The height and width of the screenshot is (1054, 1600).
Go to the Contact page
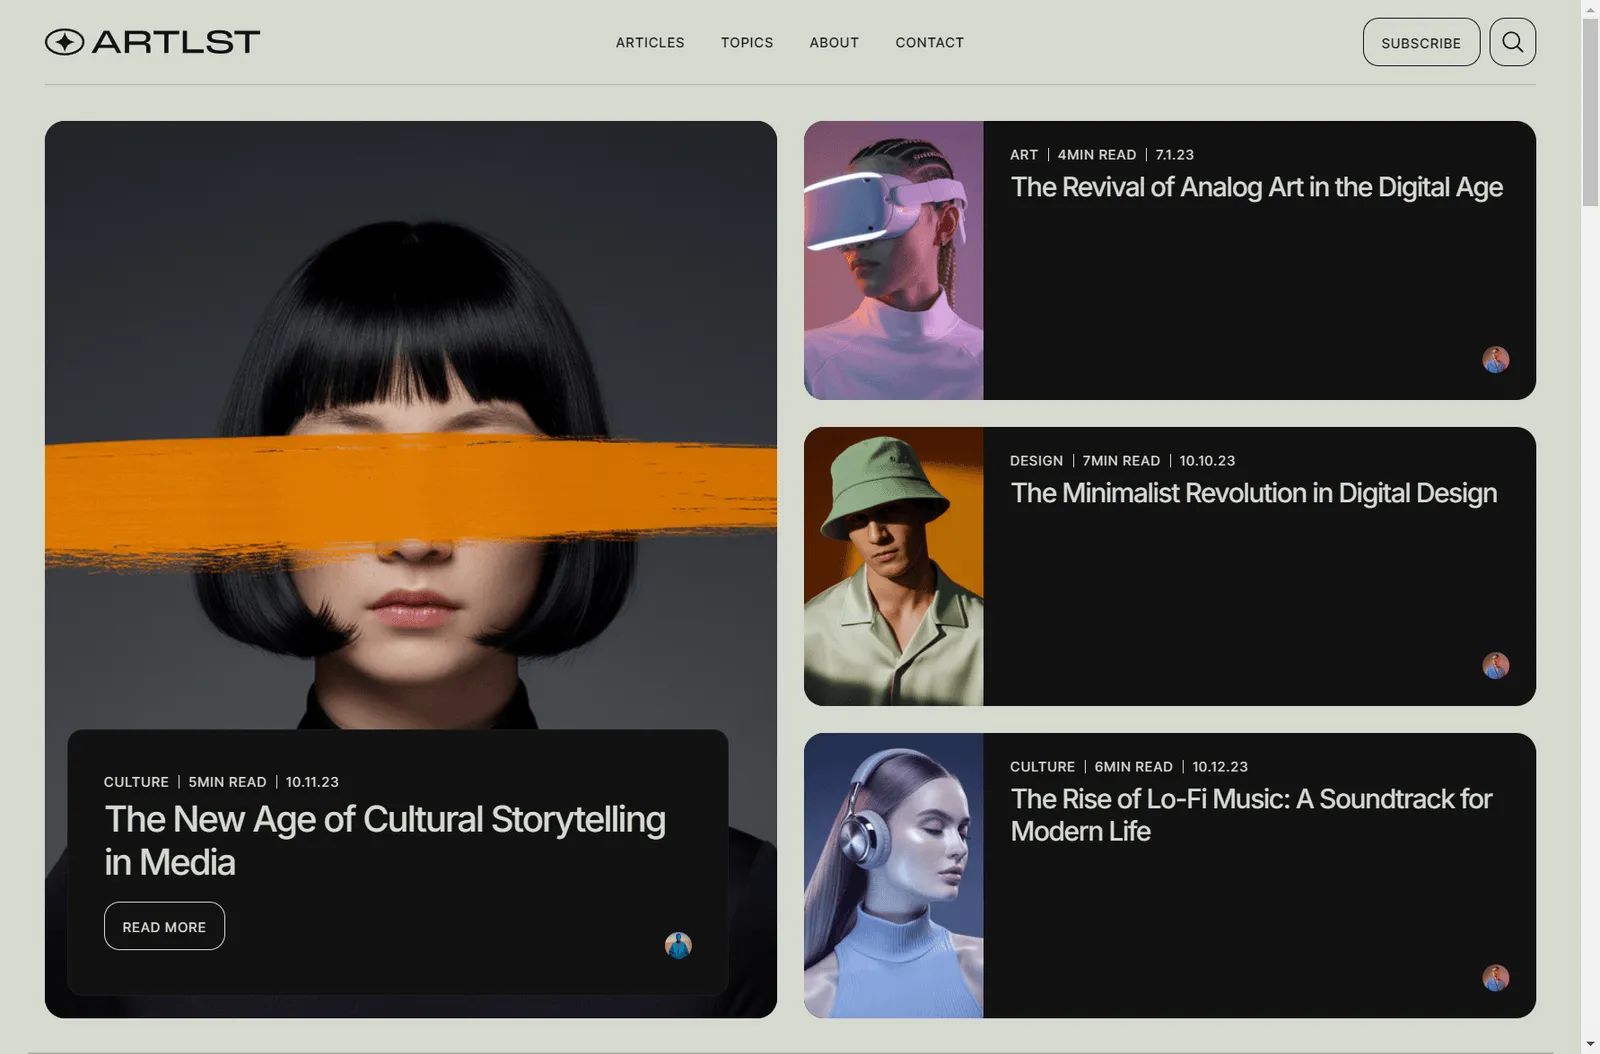point(929,42)
